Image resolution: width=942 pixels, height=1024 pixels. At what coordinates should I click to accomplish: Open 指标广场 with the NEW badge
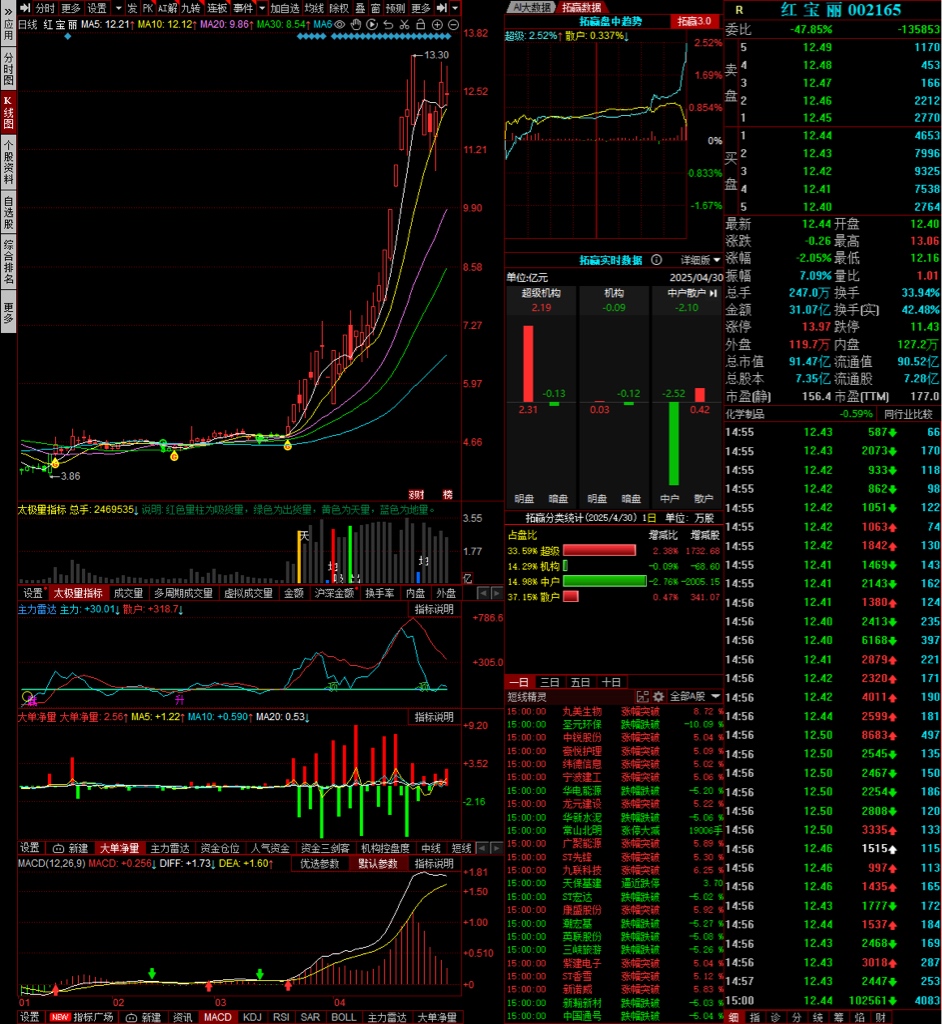click(x=82, y=1017)
